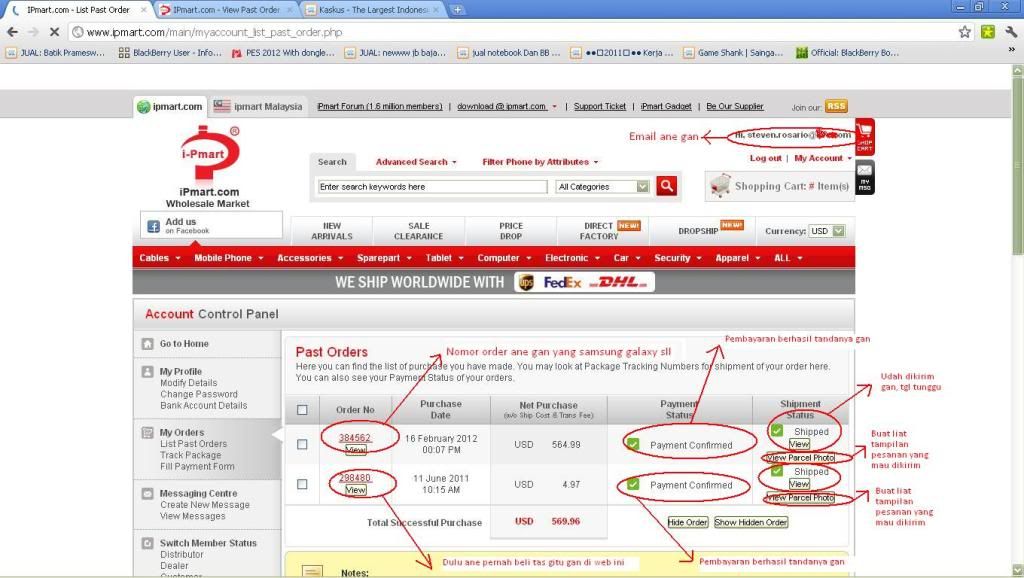The height and width of the screenshot is (578, 1024).
Task: Open the PES 2012 With dongle bookmark
Action: tap(283, 53)
